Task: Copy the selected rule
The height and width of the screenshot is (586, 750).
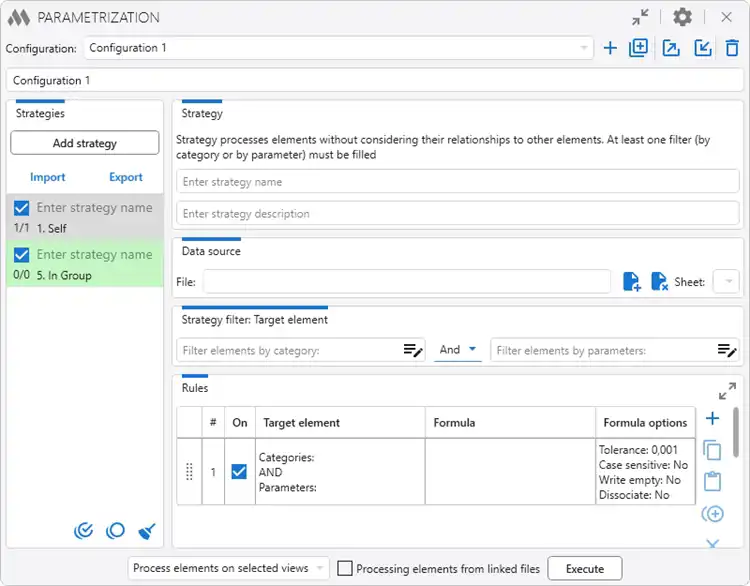Action: [712, 450]
